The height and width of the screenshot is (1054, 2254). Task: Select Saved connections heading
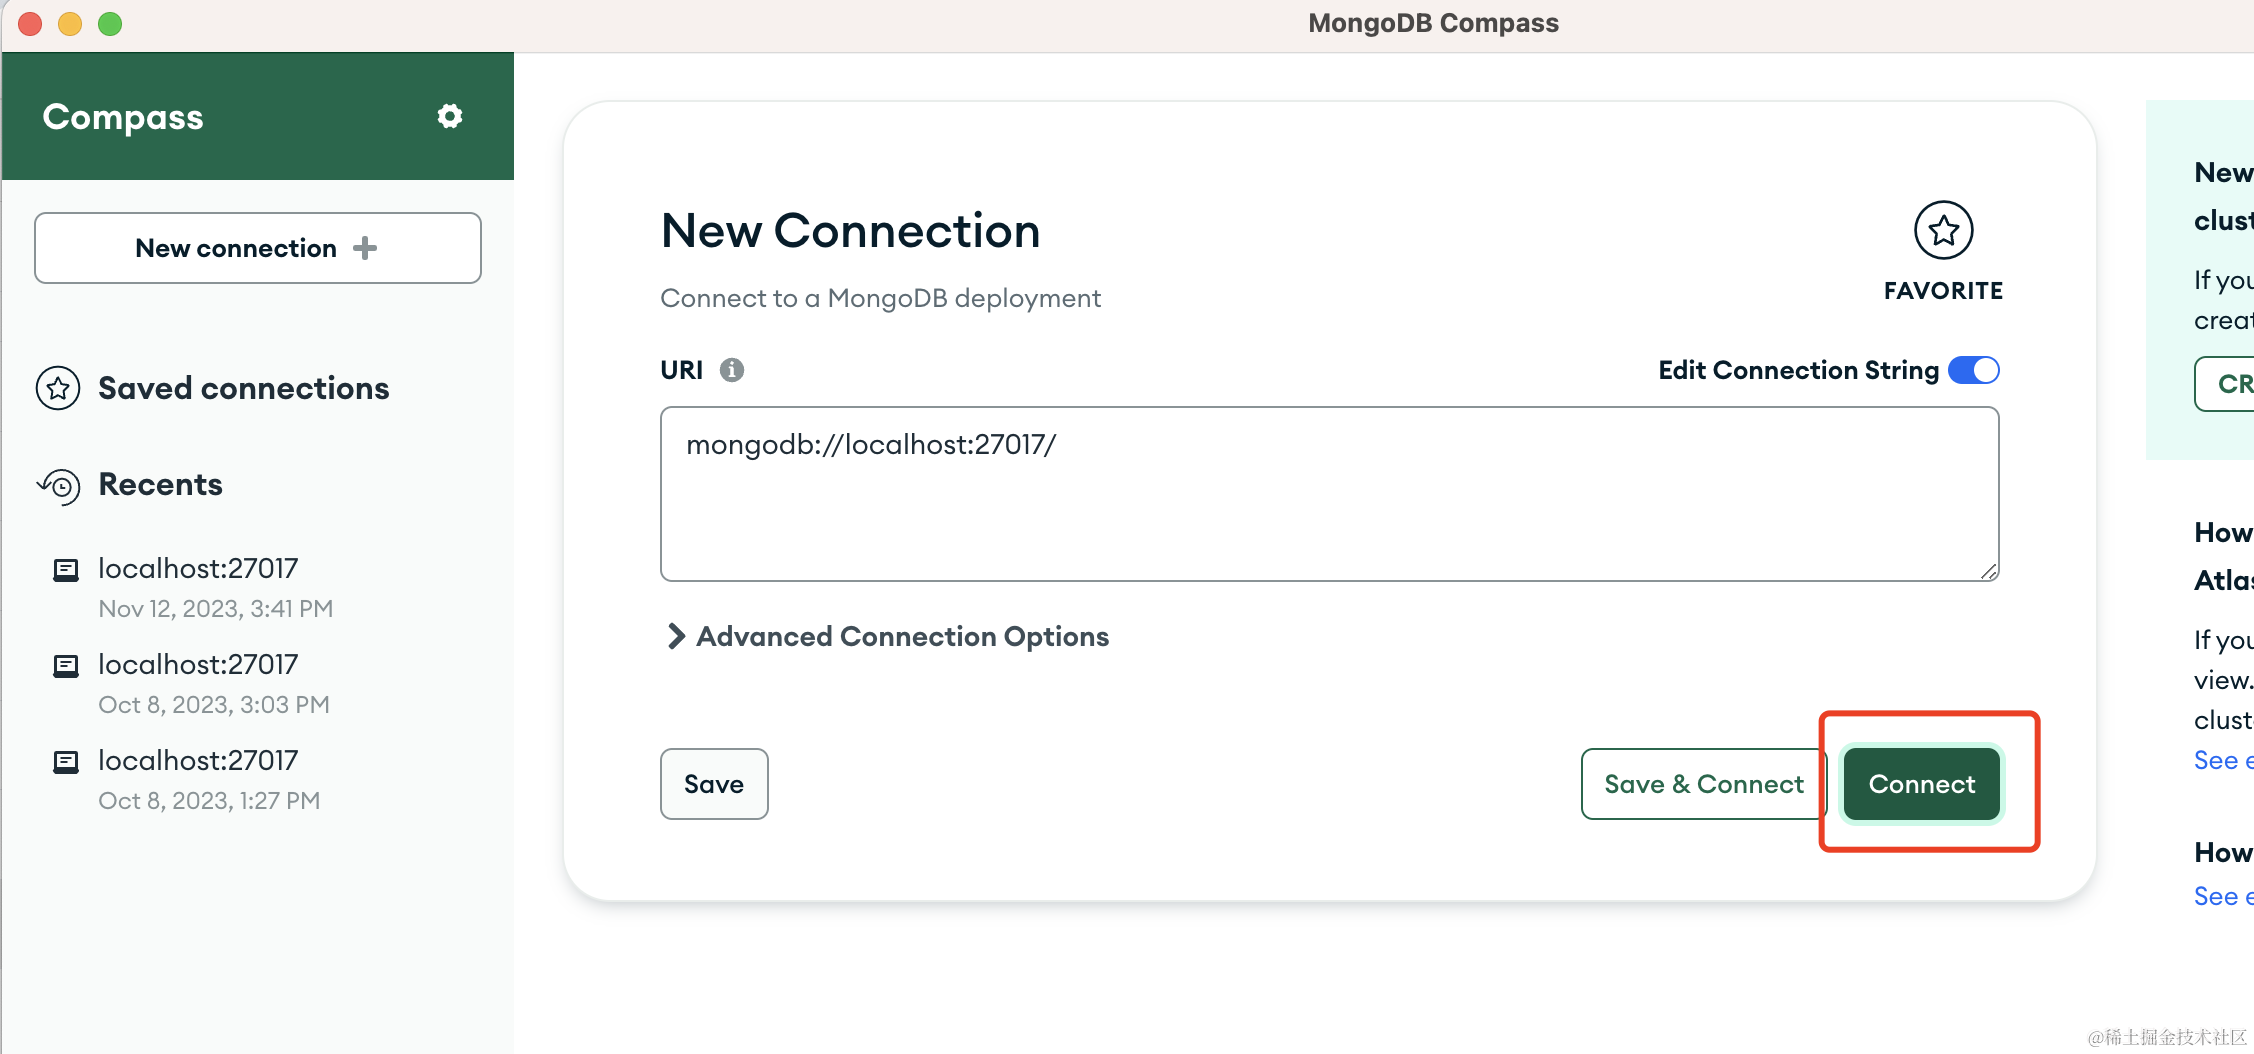[243, 388]
